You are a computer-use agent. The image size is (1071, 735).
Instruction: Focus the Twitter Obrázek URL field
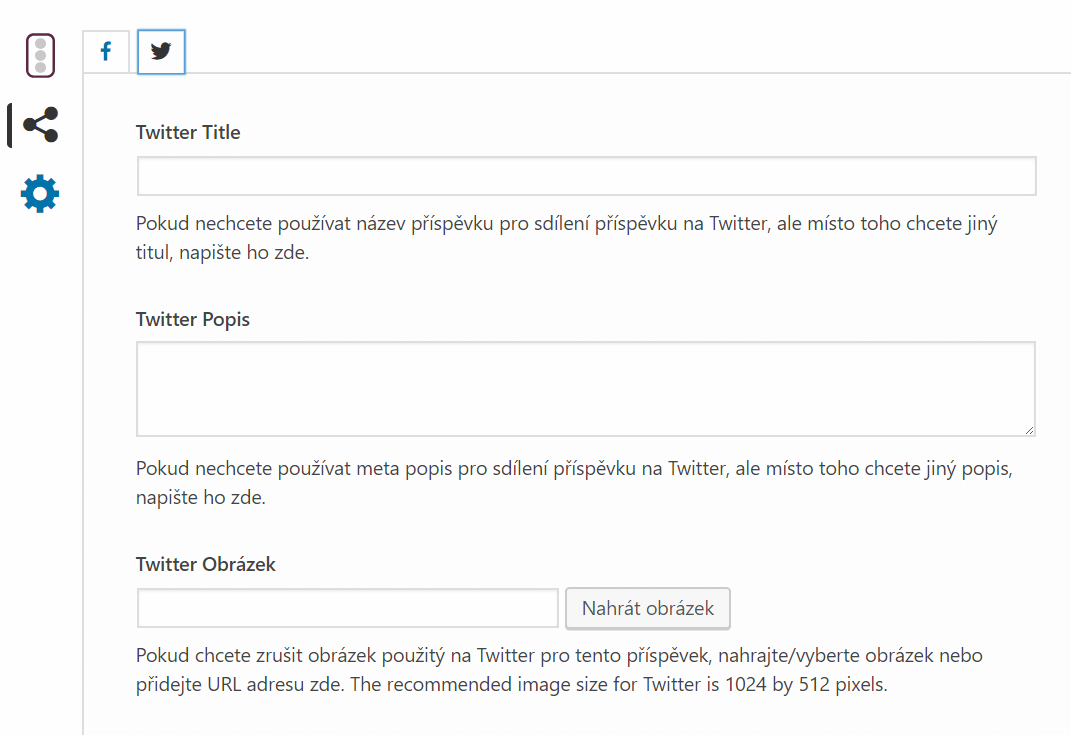[348, 608]
